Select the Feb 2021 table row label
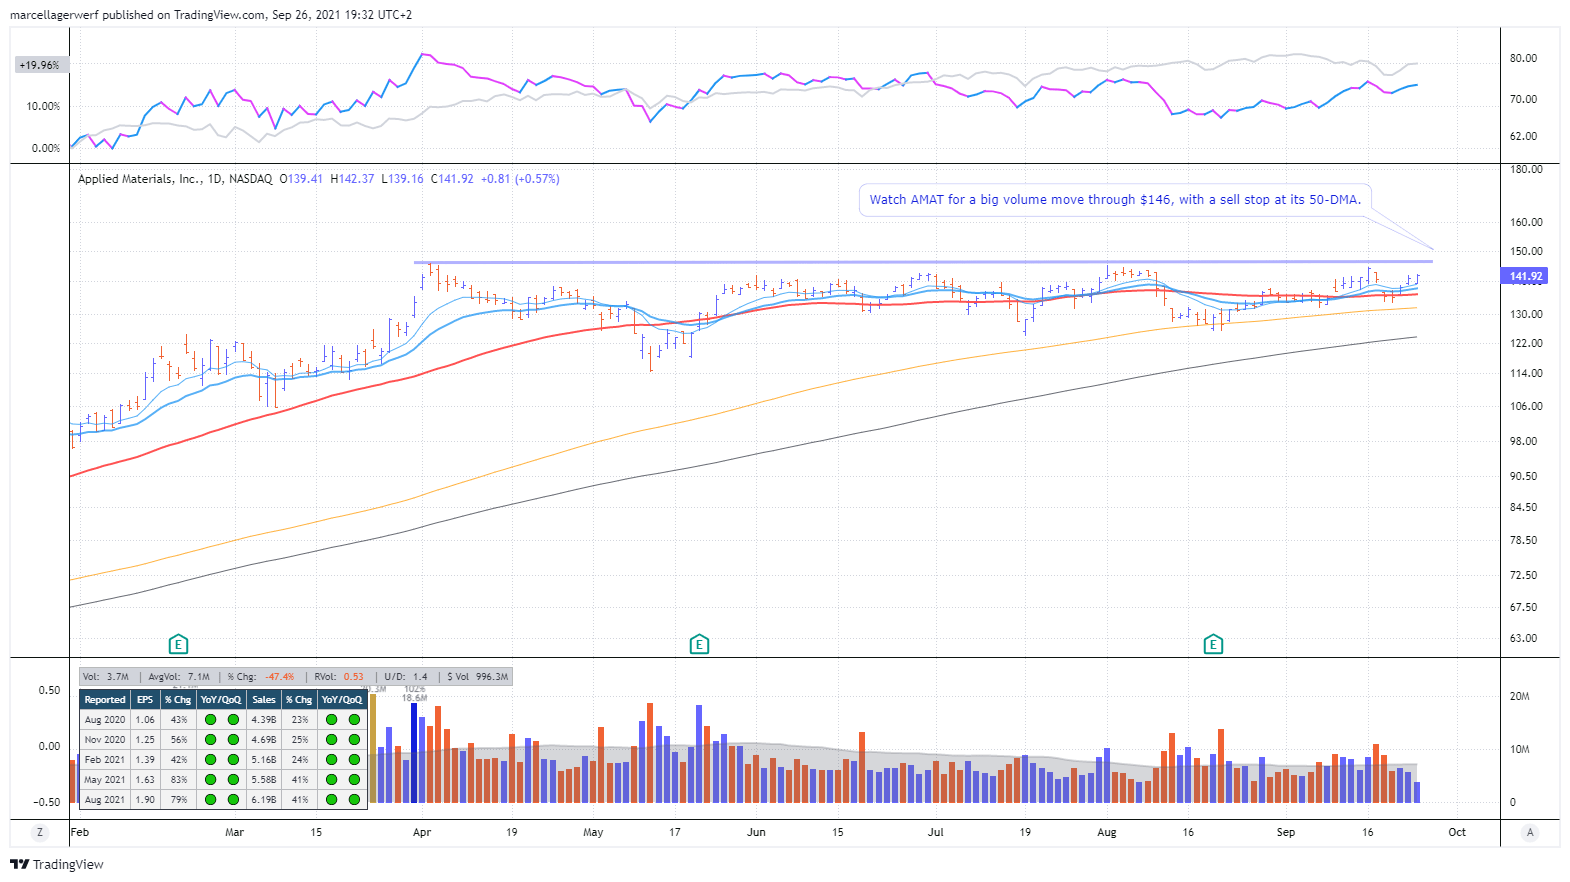Screen dimensions: 1570x882 click(x=105, y=760)
